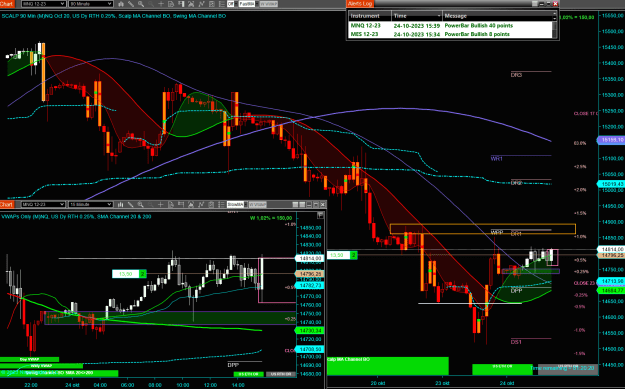The height and width of the screenshot is (389, 625).
Task: Click zoom out magnifier in 15 Minute chart toolbar
Action: 151,204
